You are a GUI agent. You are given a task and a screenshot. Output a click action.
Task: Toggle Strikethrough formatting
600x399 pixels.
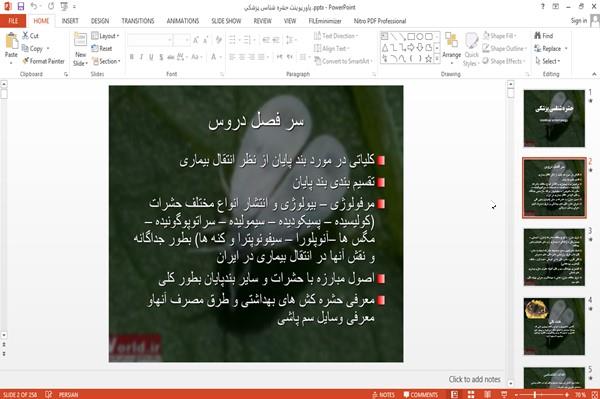(x=171, y=57)
